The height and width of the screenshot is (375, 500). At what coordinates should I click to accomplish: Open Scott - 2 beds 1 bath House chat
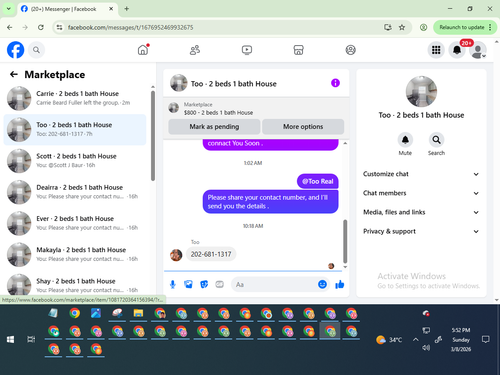point(75,161)
